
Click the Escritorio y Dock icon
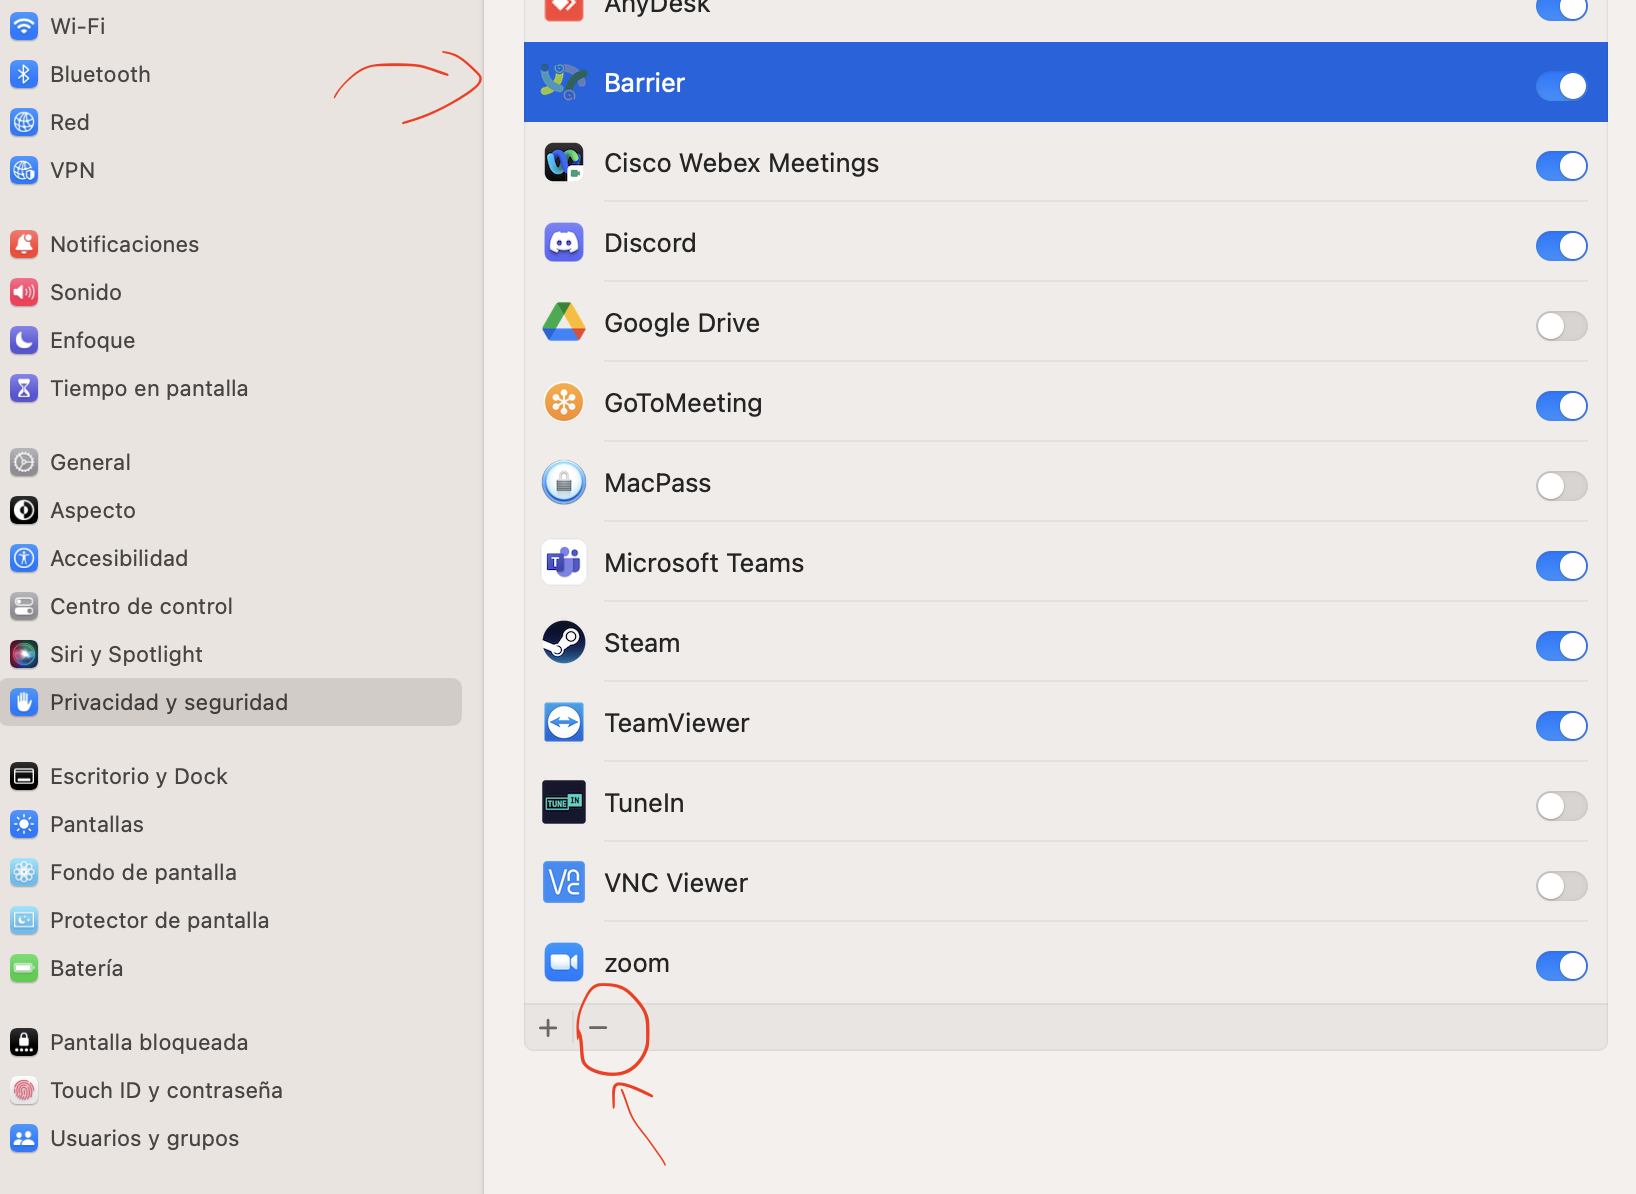click(24, 776)
